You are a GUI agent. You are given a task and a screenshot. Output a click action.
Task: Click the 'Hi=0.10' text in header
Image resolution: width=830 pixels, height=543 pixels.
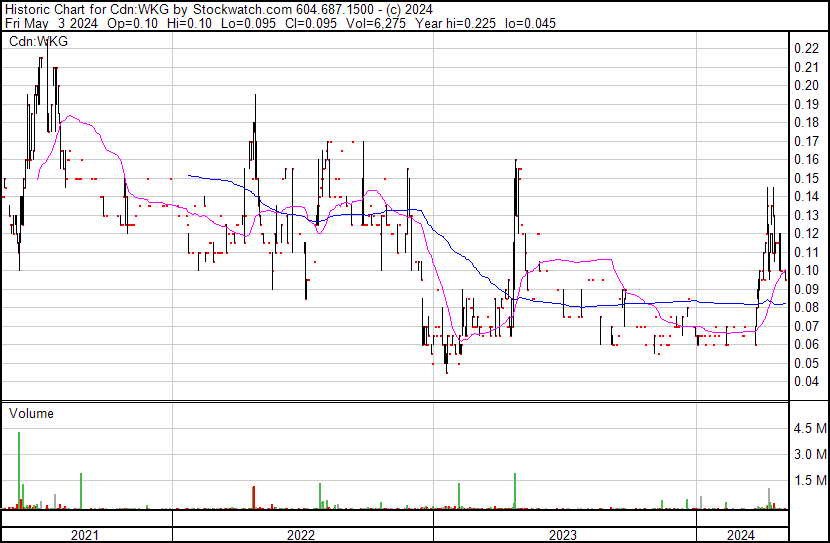point(189,23)
